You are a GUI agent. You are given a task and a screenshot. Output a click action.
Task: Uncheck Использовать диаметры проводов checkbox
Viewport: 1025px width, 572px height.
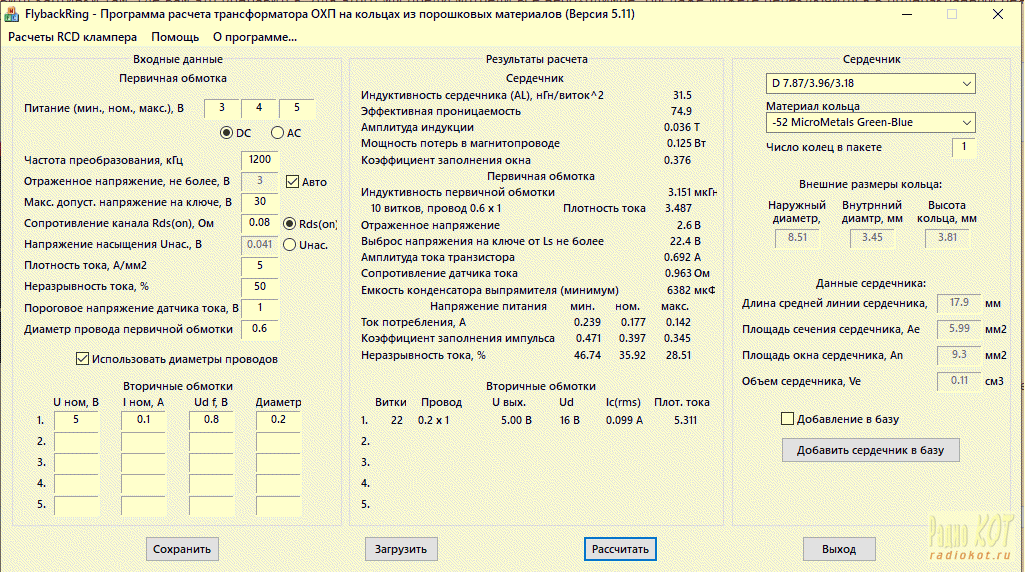coord(83,359)
